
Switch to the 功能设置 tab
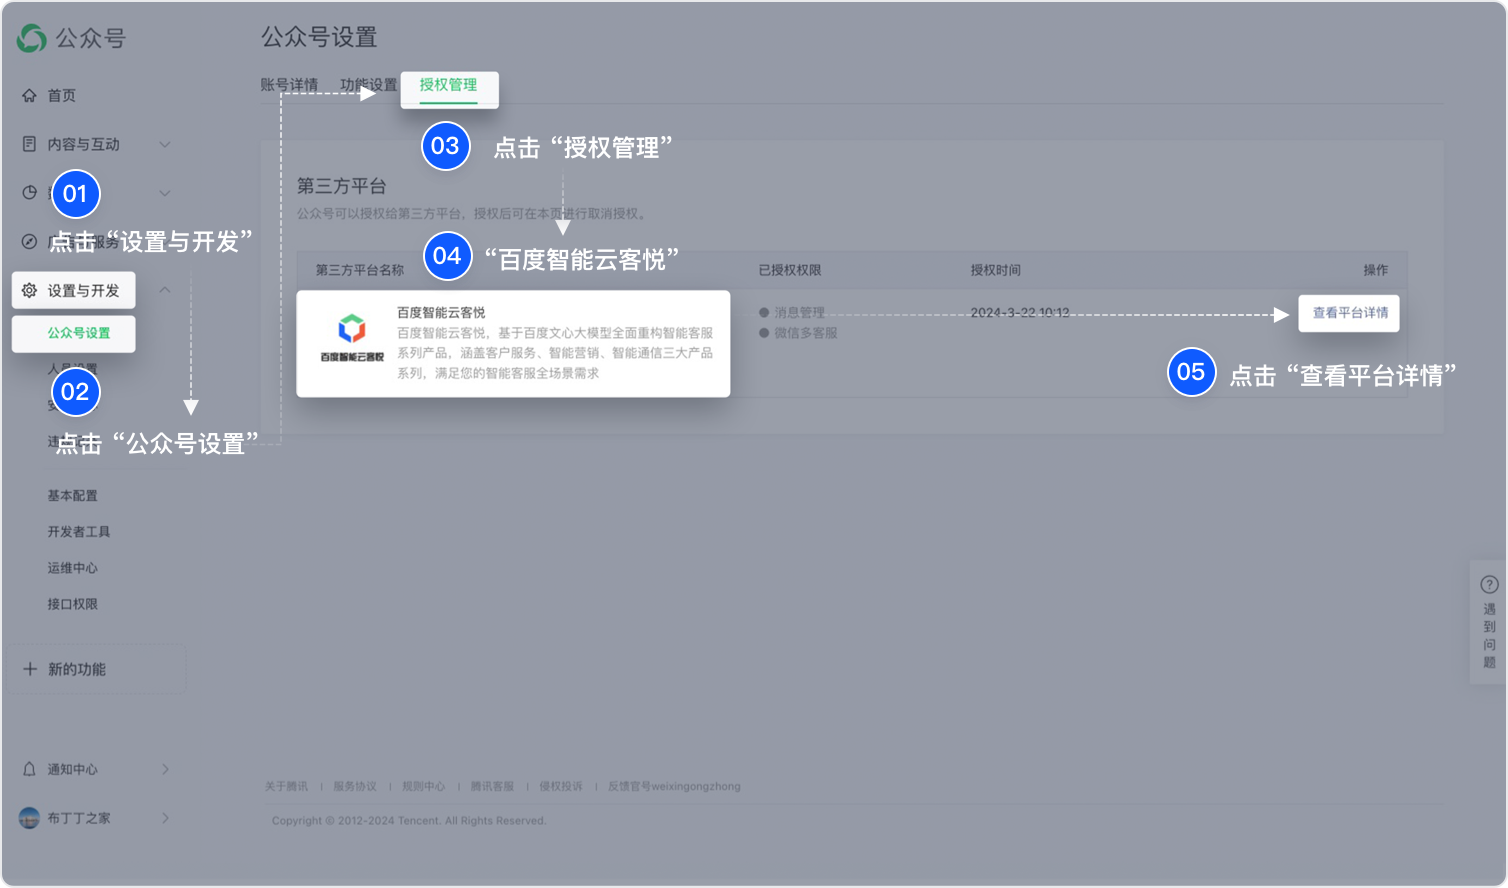368,85
